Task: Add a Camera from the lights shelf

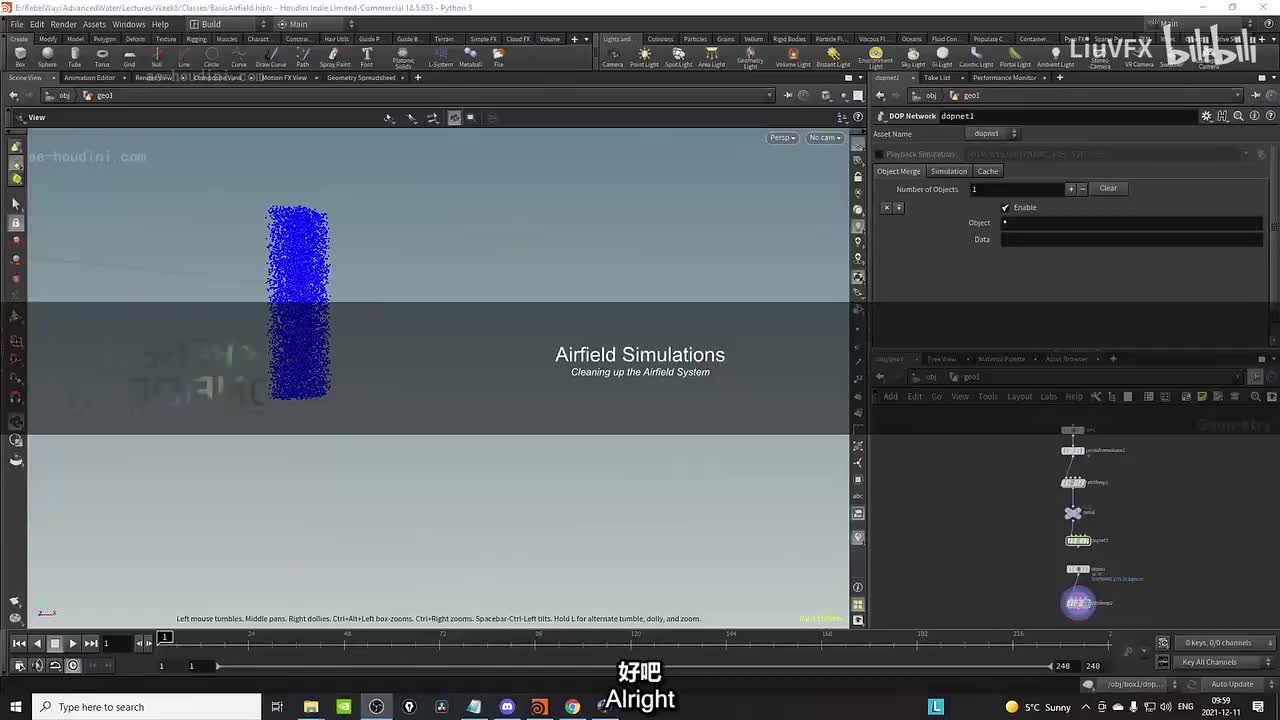Action: point(612,57)
